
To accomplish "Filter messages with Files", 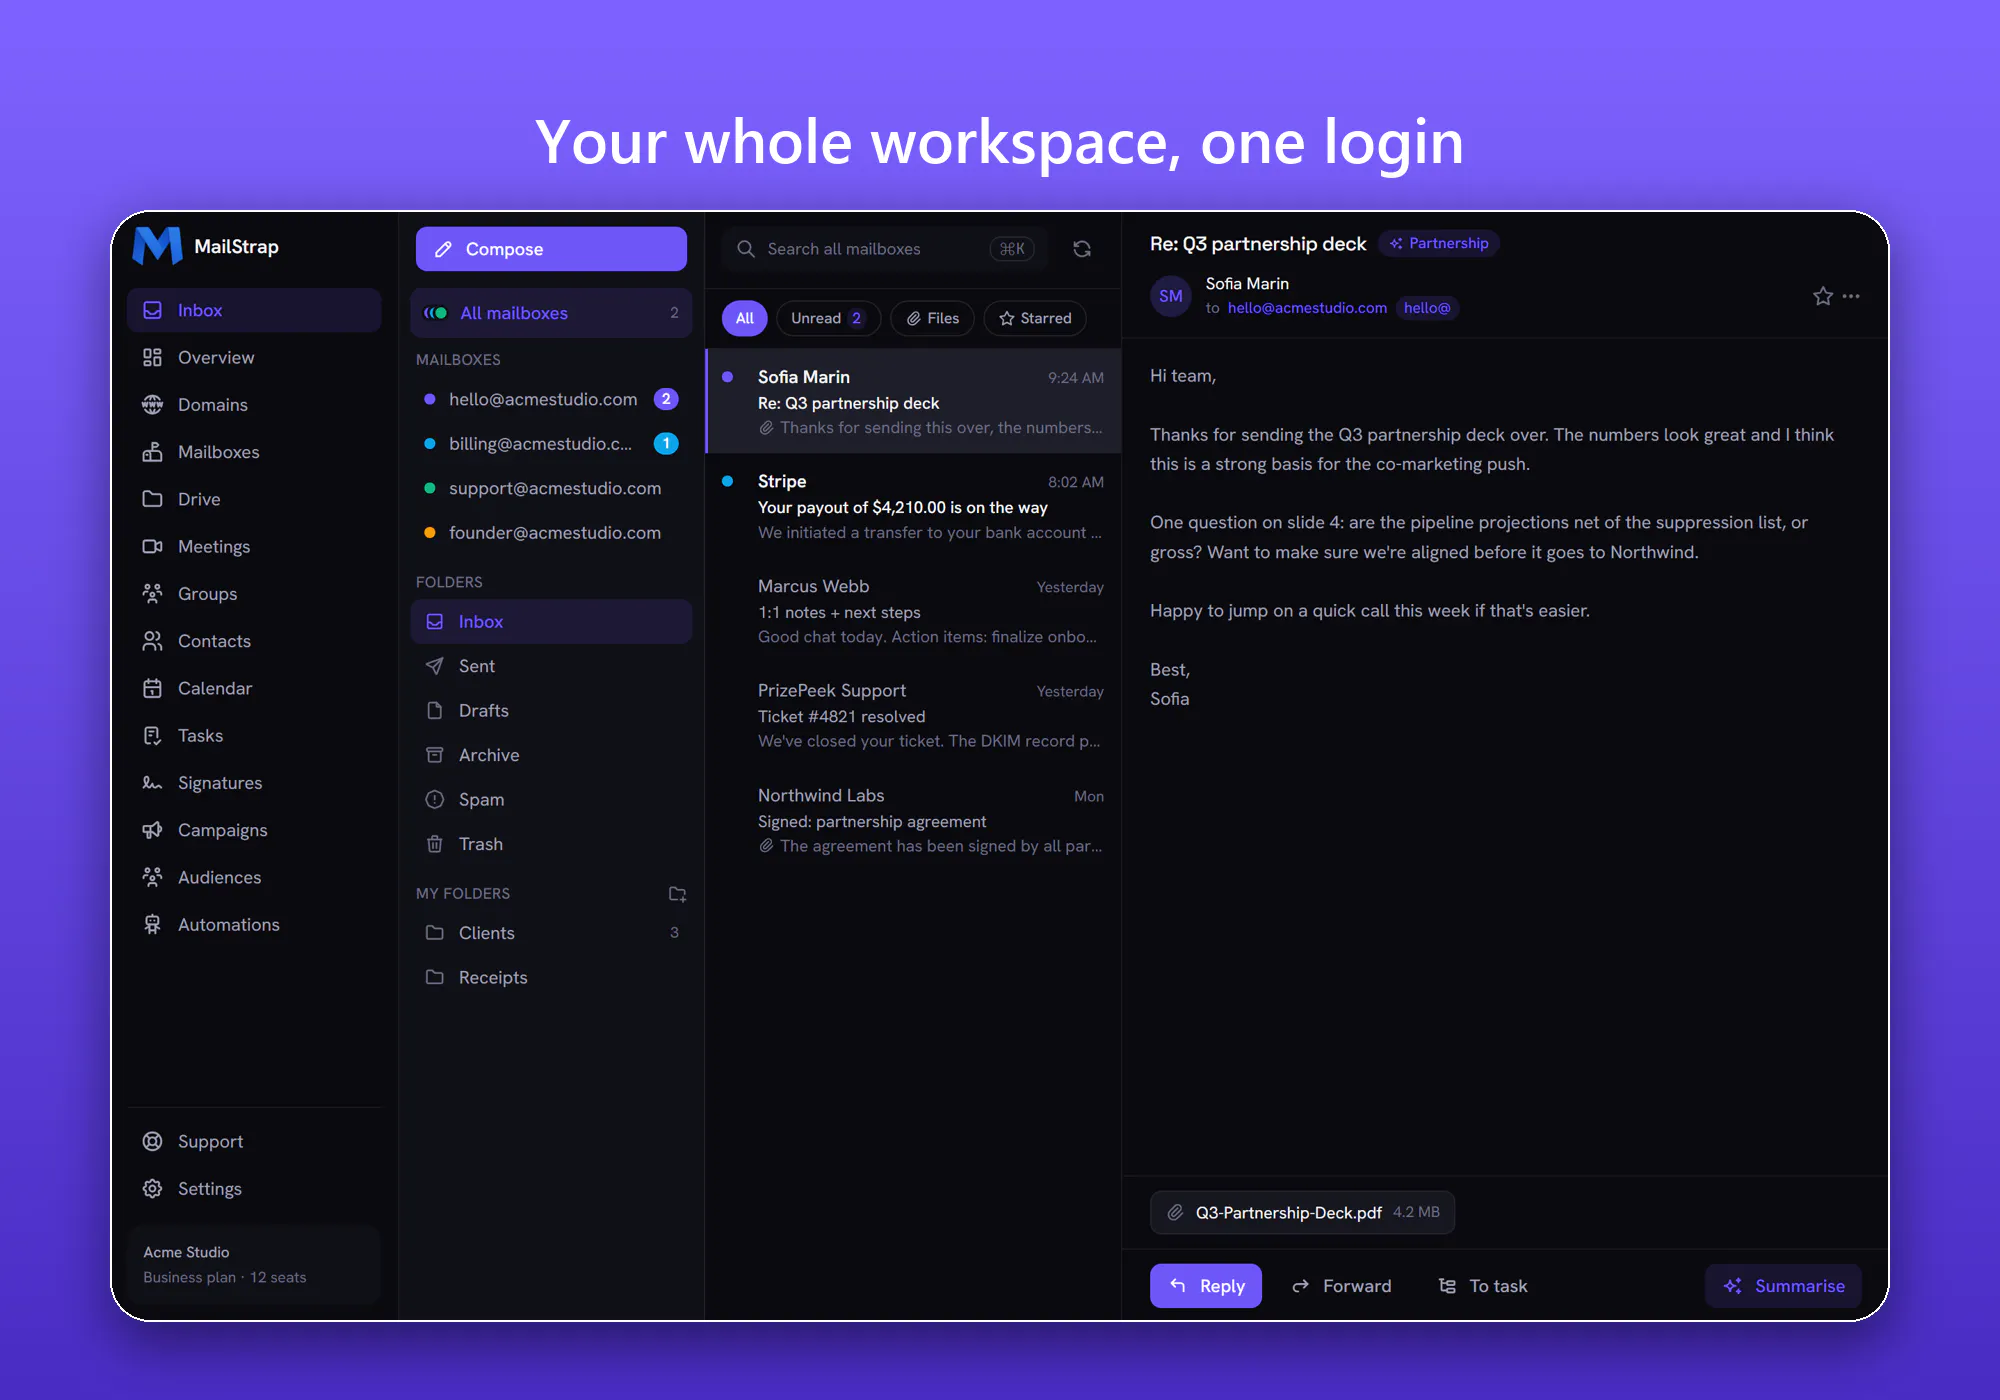I will click(x=933, y=318).
